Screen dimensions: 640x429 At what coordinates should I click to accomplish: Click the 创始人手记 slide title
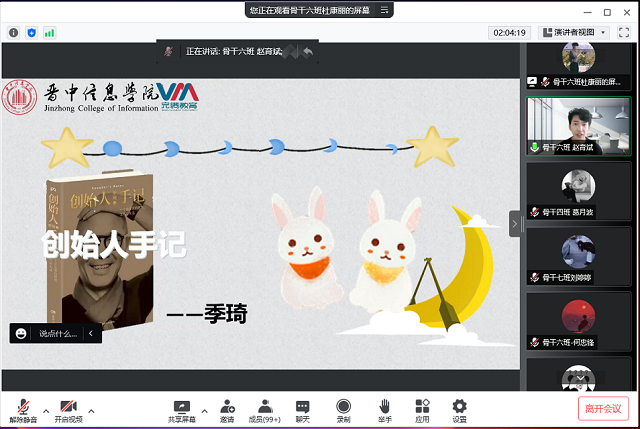[114, 245]
